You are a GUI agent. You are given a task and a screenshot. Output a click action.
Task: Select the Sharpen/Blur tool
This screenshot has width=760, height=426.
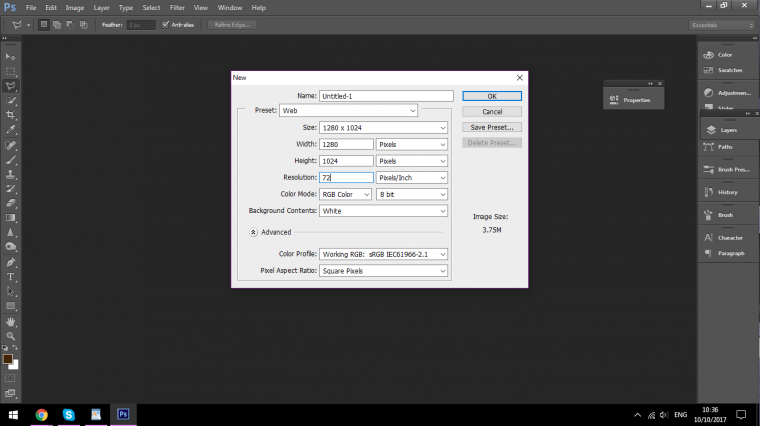(x=10, y=232)
